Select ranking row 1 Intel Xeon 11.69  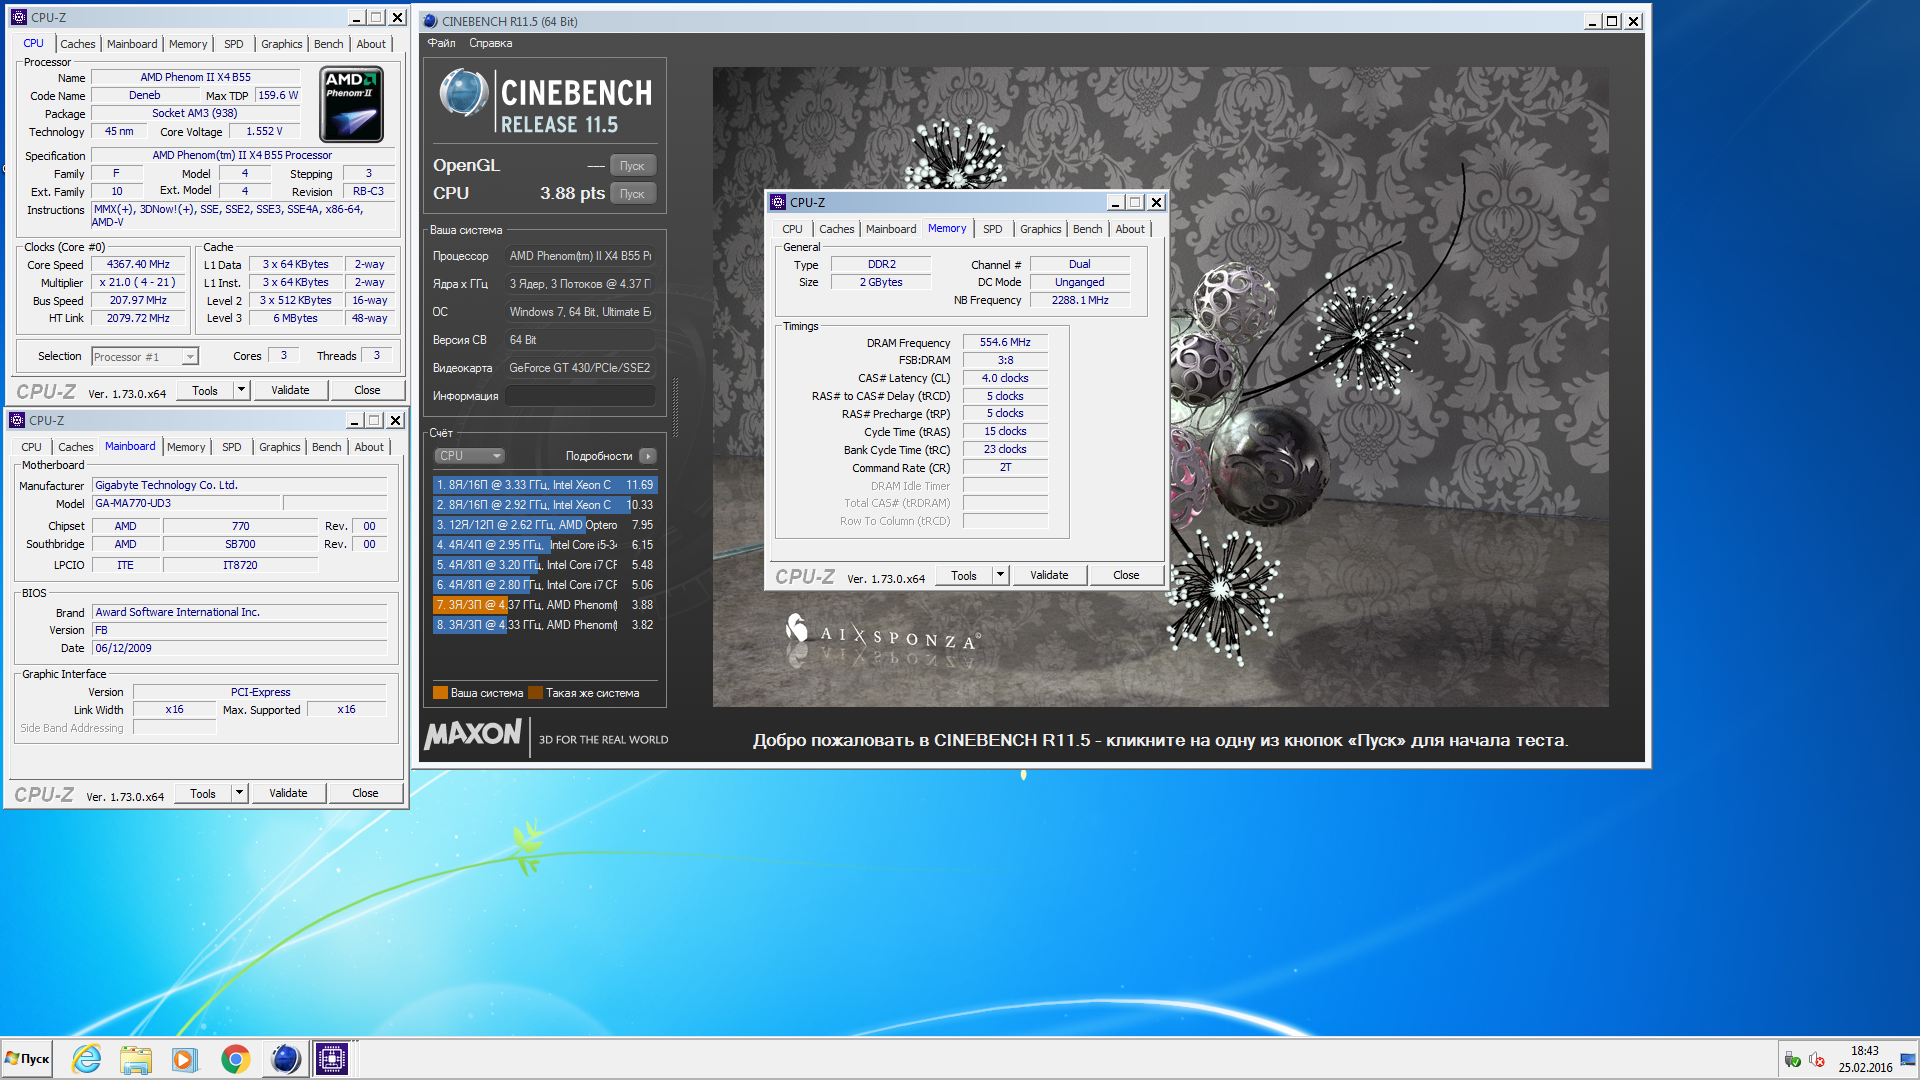(545, 485)
